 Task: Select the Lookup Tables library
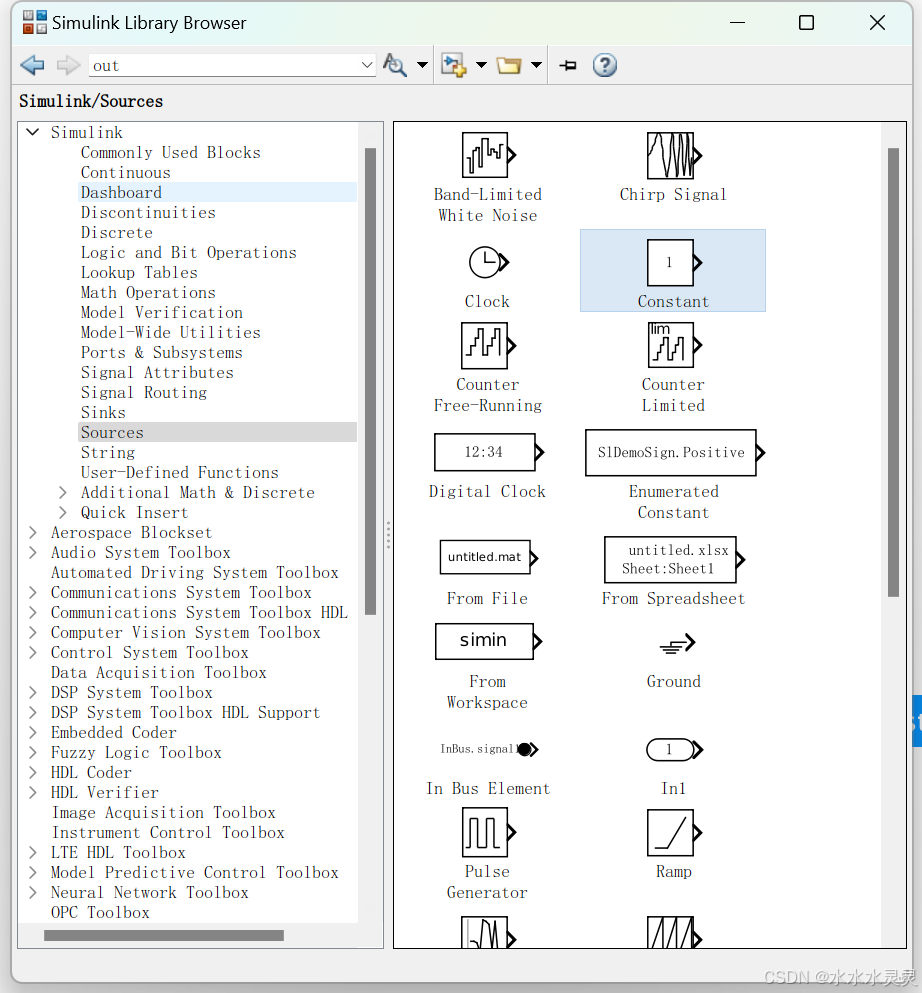click(x=139, y=272)
